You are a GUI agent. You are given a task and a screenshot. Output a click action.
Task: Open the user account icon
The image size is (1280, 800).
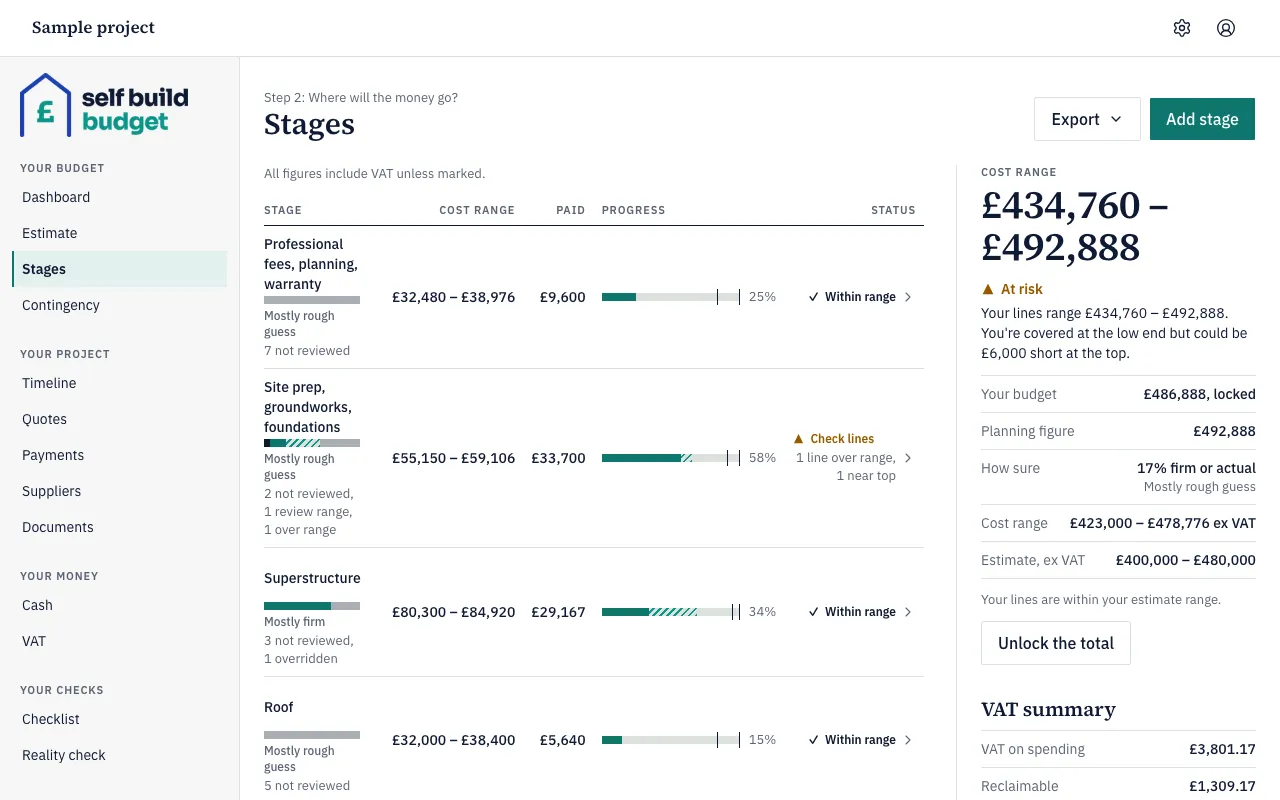[1226, 28]
